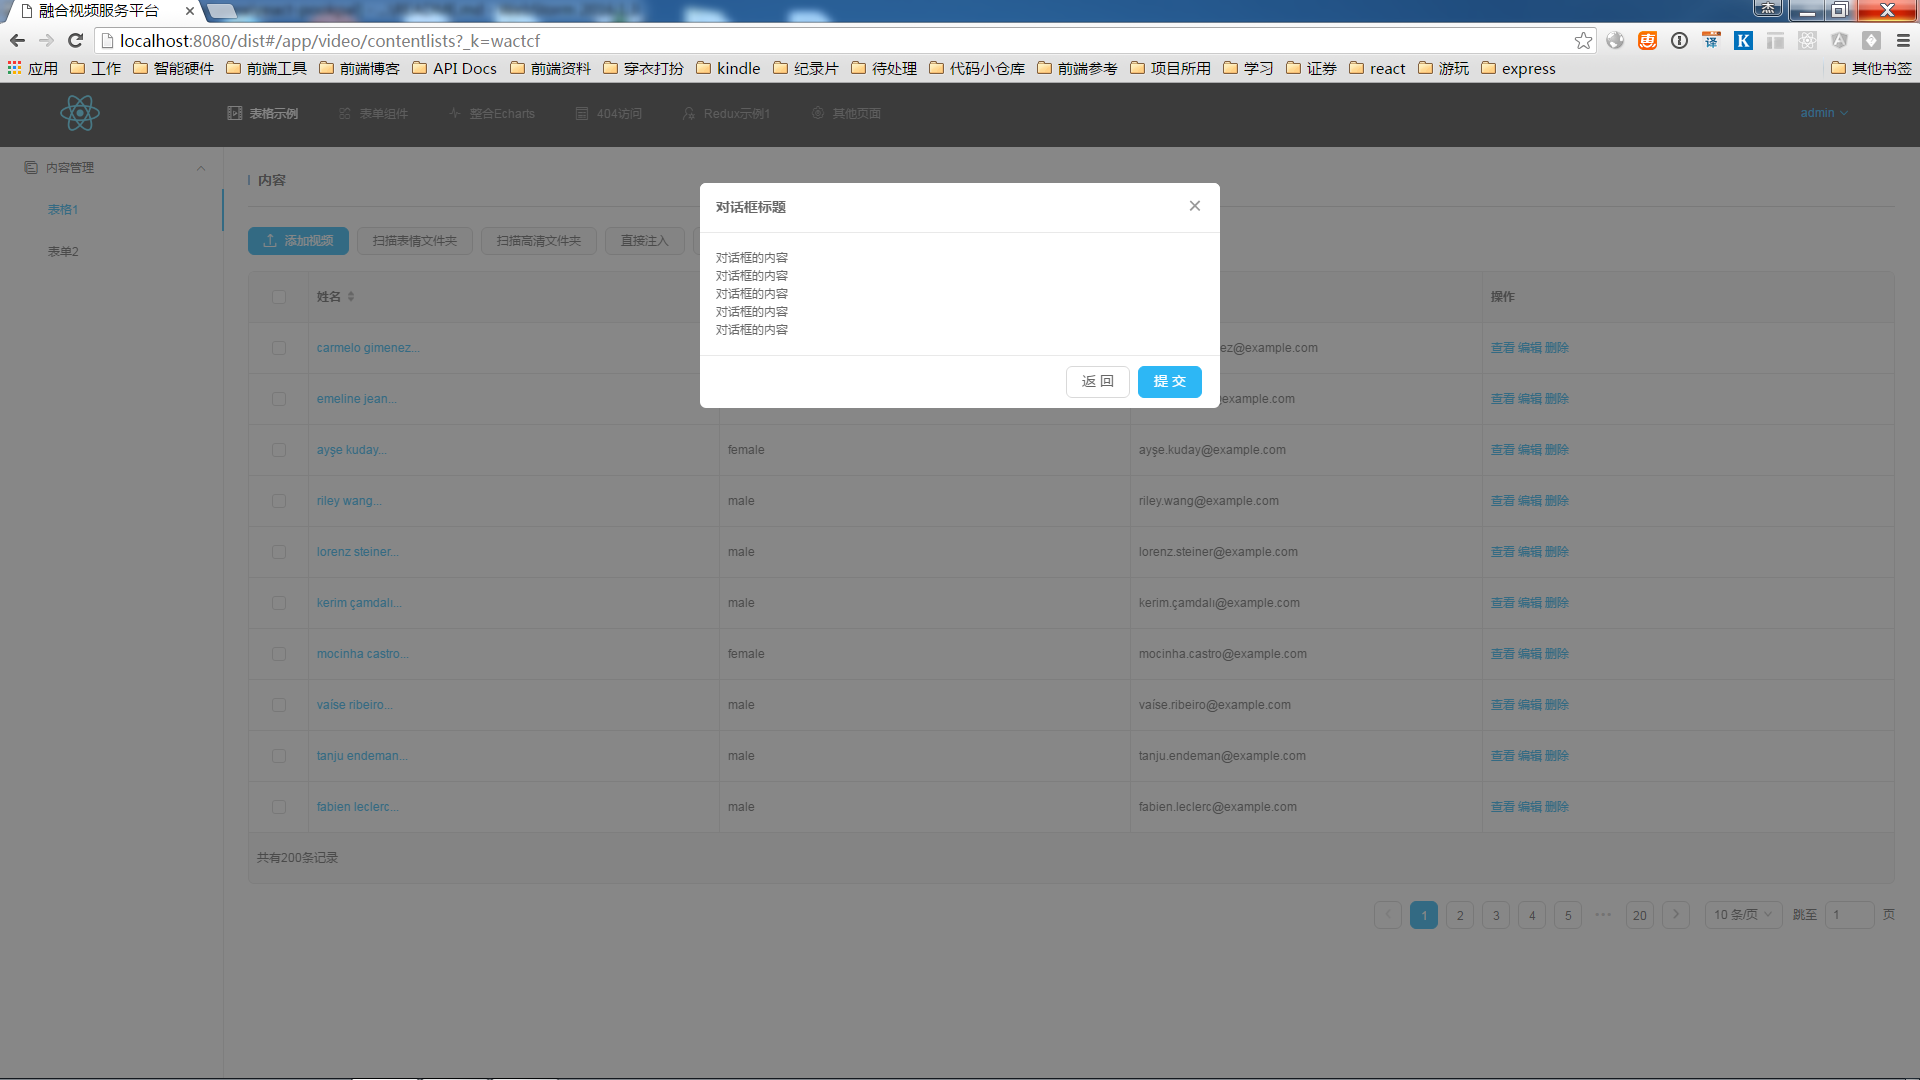Open the 表单组件 nav menu item
Viewport: 1920px width, 1080px height.
(373, 114)
